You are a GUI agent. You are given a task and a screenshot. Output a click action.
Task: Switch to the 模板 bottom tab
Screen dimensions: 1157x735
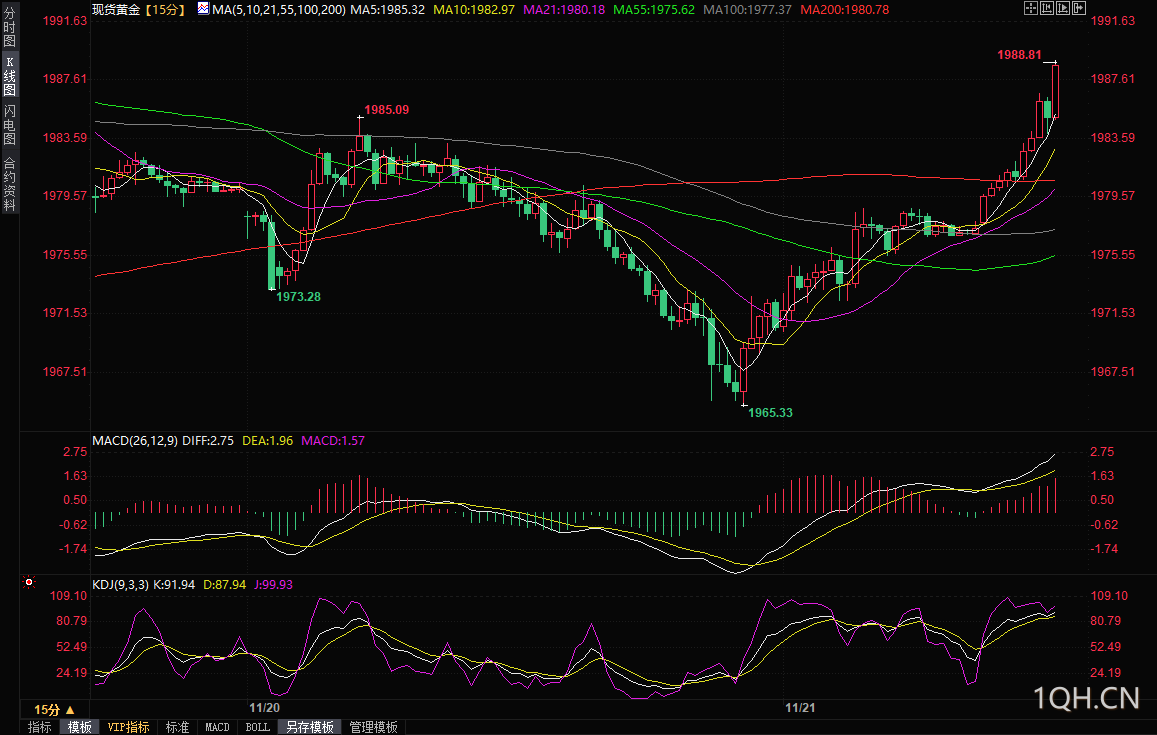coord(79,727)
